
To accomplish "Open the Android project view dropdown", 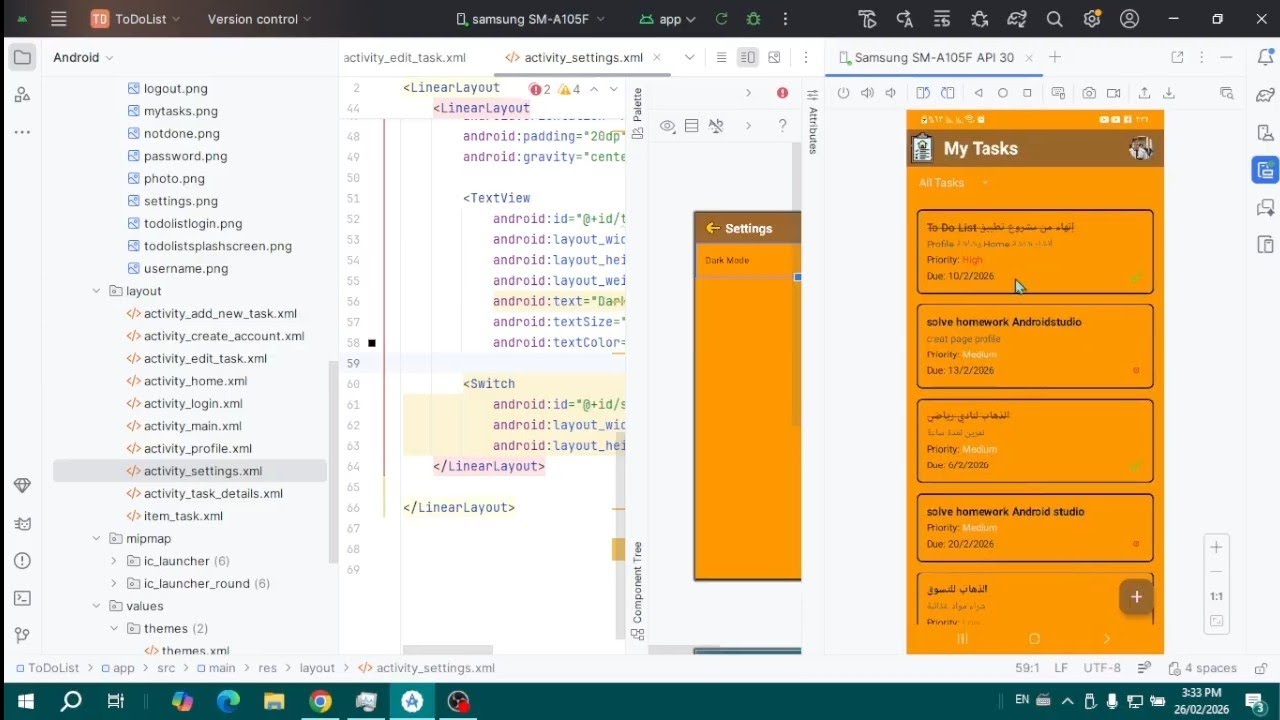I will click(x=83, y=58).
